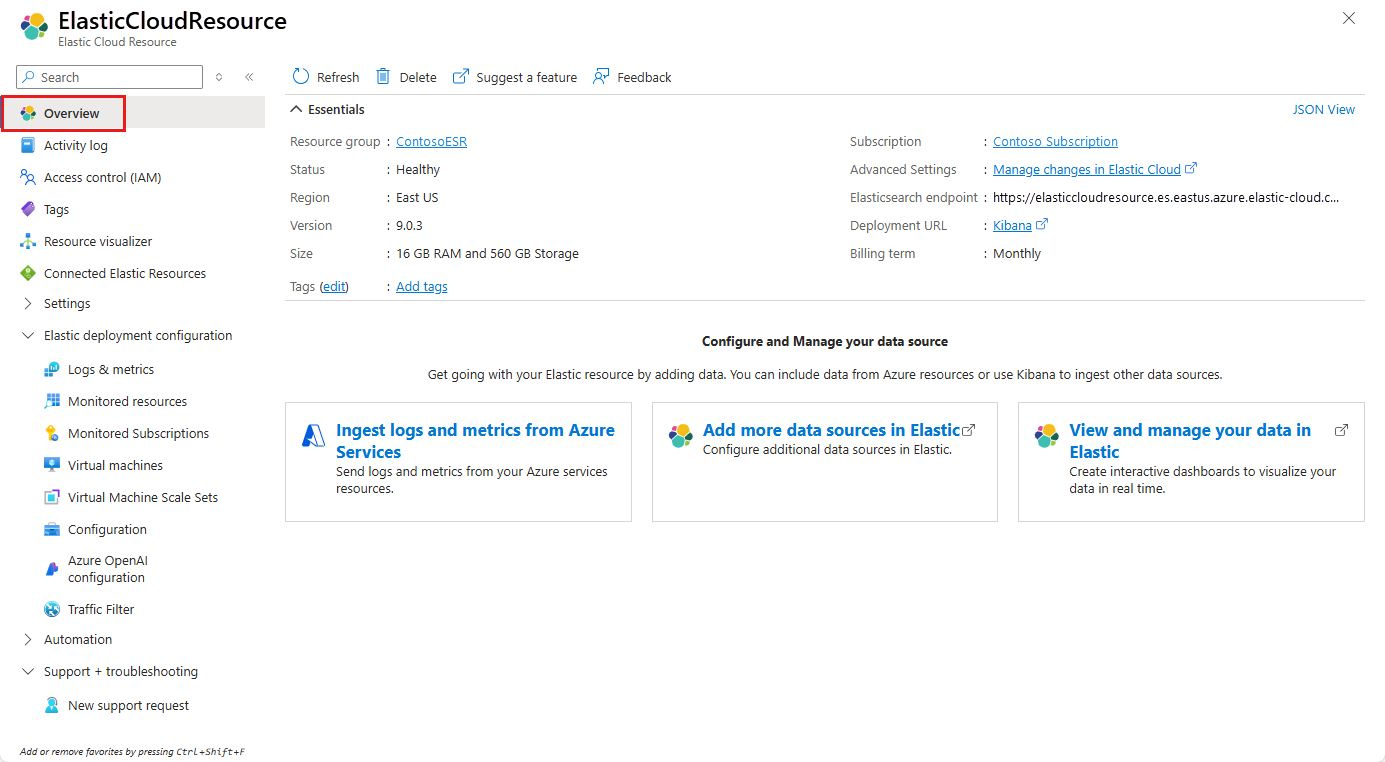This screenshot has height=762, width=1385.
Task: Open the Azure OpenAI configuration item
Action: (107, 569)
